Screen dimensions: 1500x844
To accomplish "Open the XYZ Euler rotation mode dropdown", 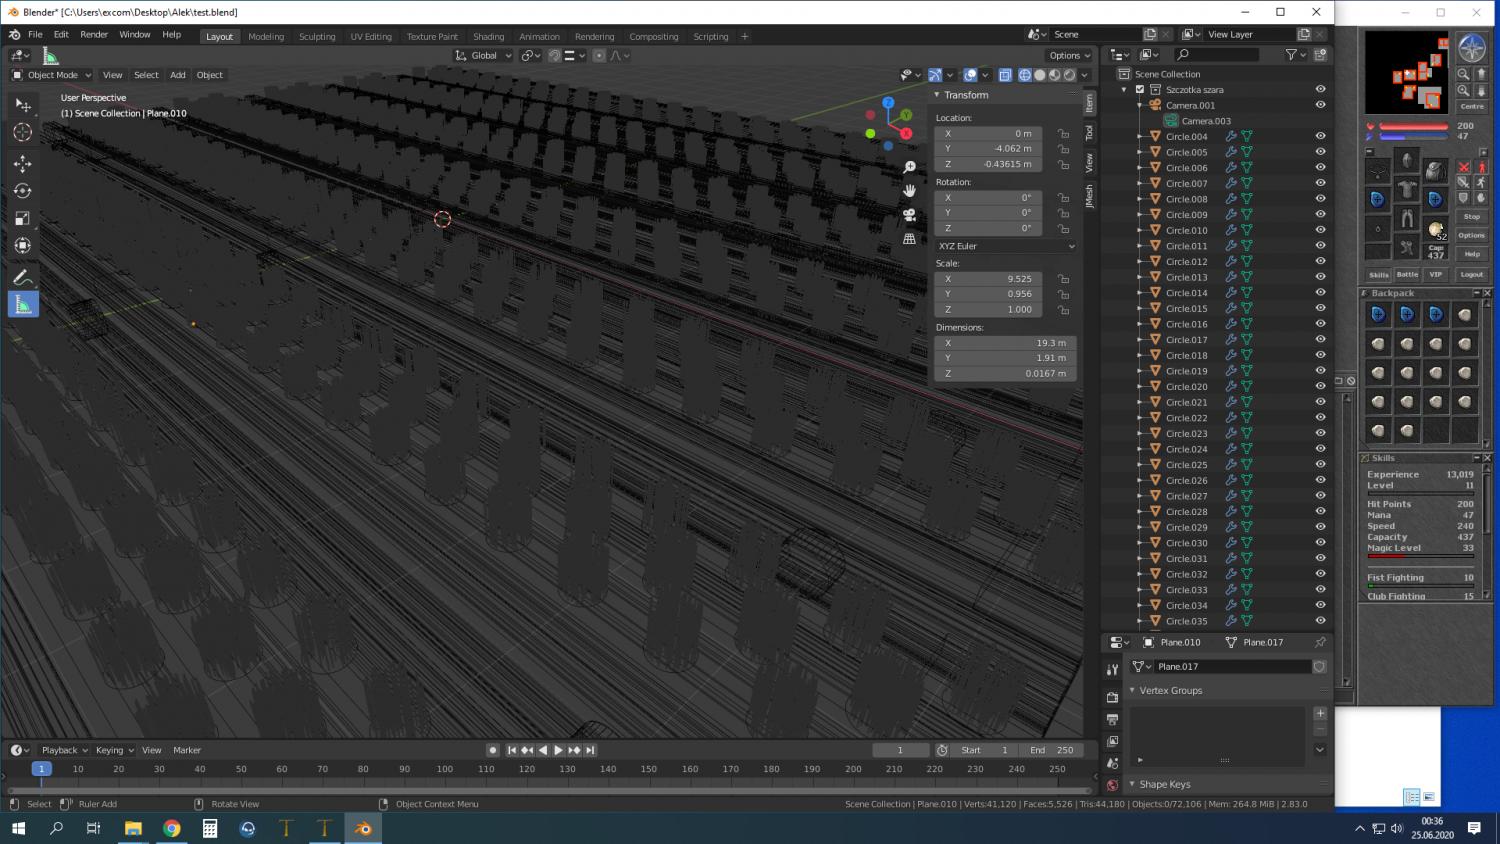I will (x=1005, y=246).
